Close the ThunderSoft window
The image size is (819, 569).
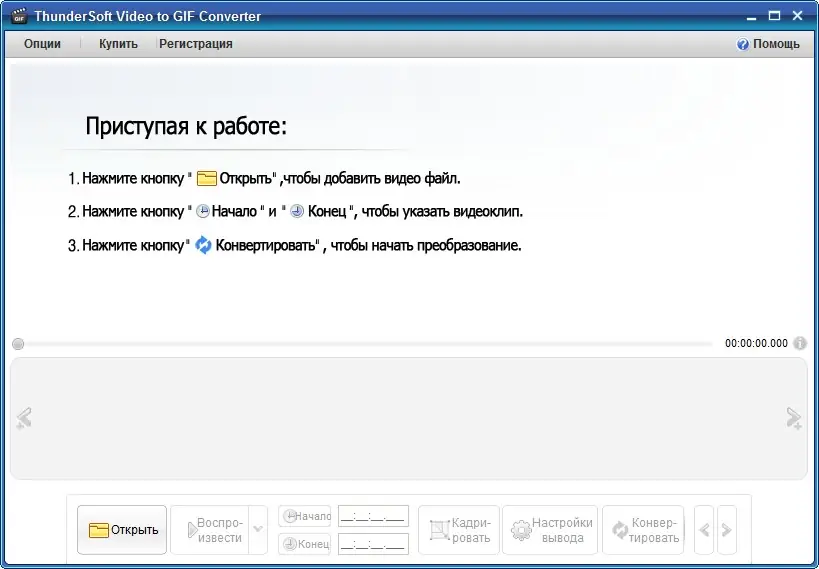tap(798, 16)
